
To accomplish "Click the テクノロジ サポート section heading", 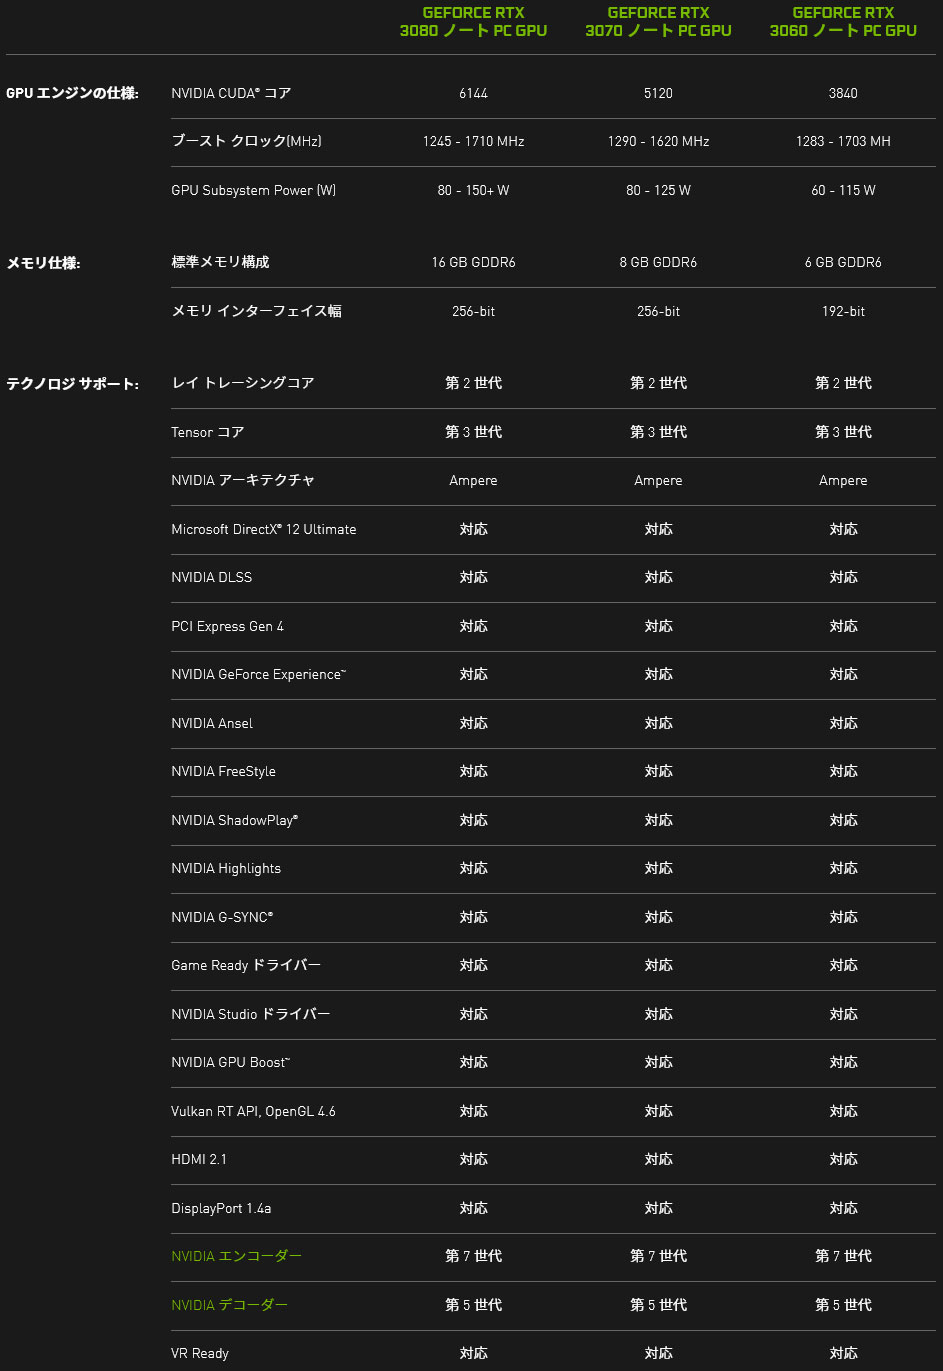I will [x=72, y=383].
